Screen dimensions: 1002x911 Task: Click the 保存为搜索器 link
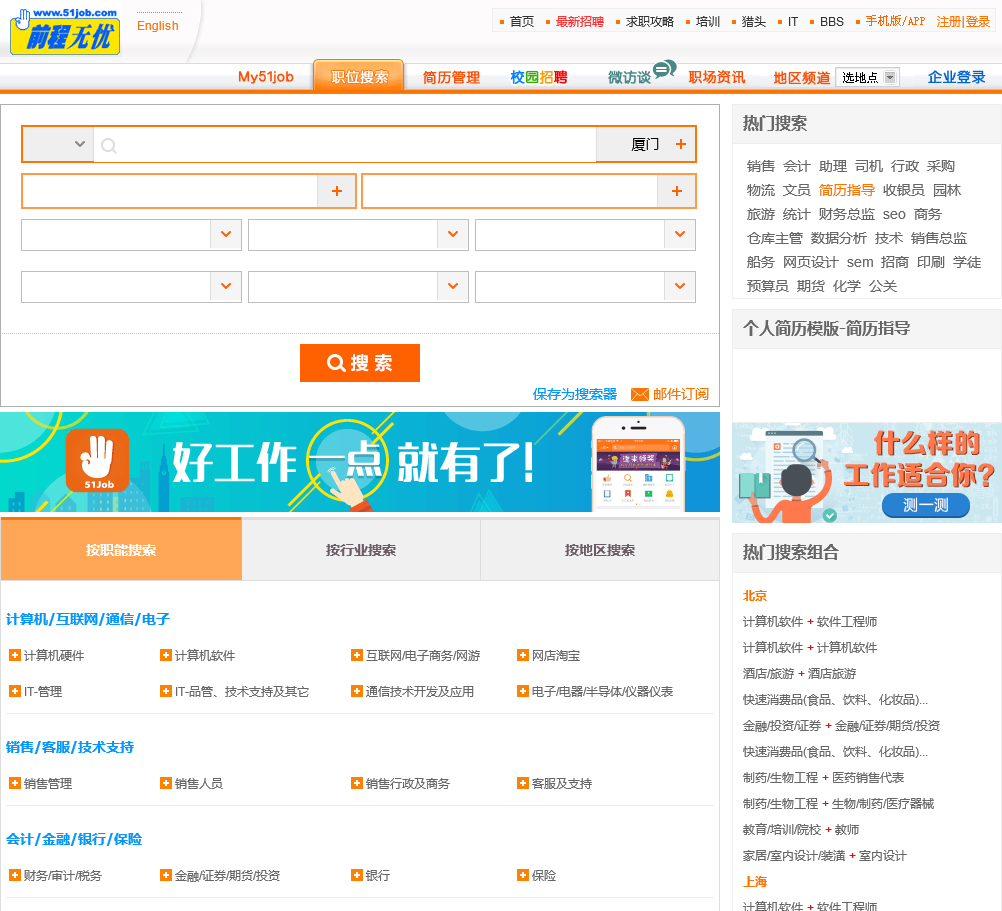pos(575,394)
